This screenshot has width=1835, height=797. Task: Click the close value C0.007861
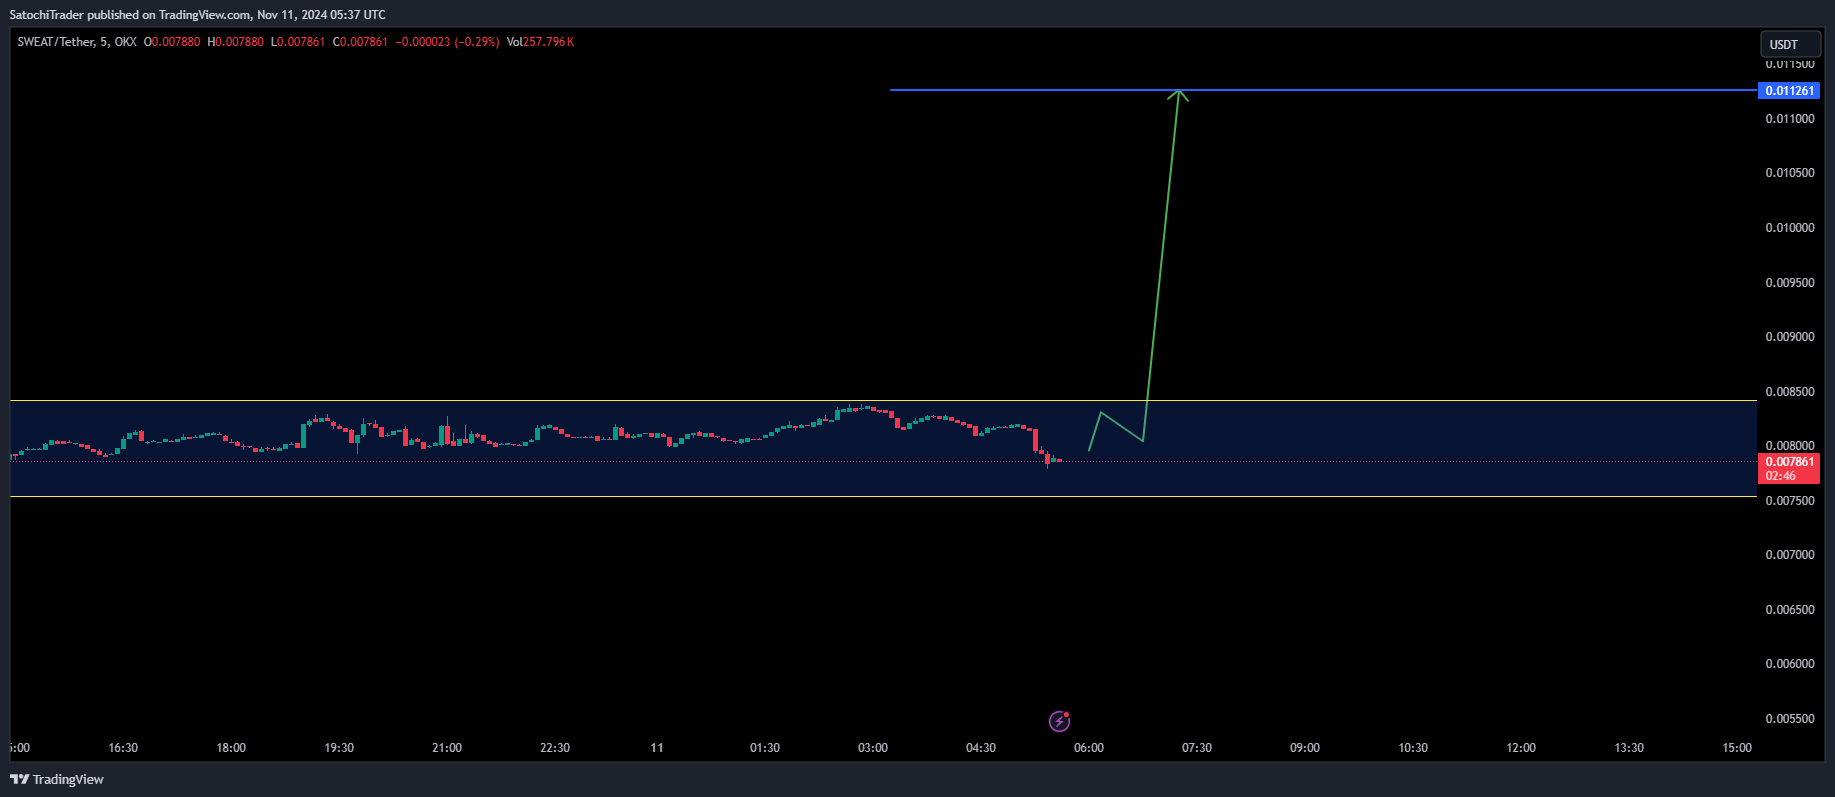pos(360,42)
